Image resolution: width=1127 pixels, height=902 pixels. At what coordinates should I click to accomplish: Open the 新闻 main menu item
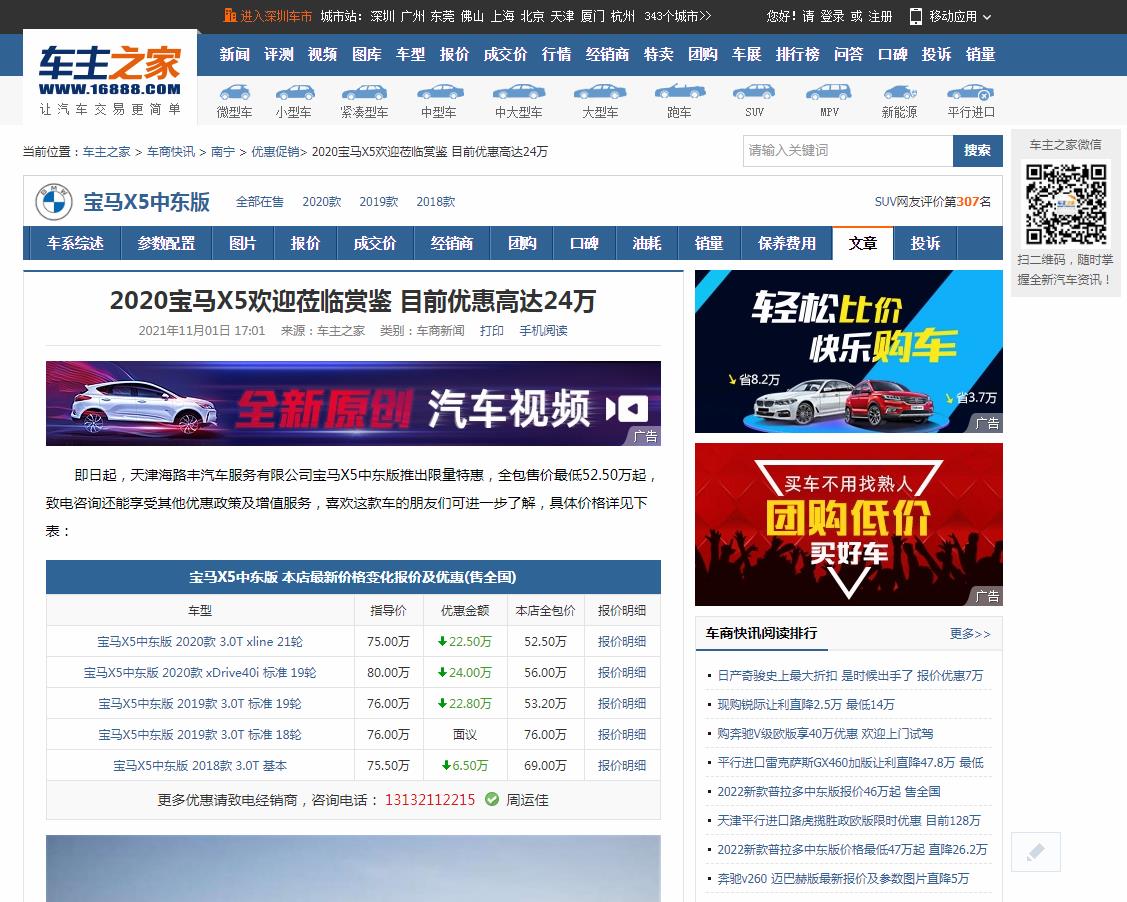[234, 55]
